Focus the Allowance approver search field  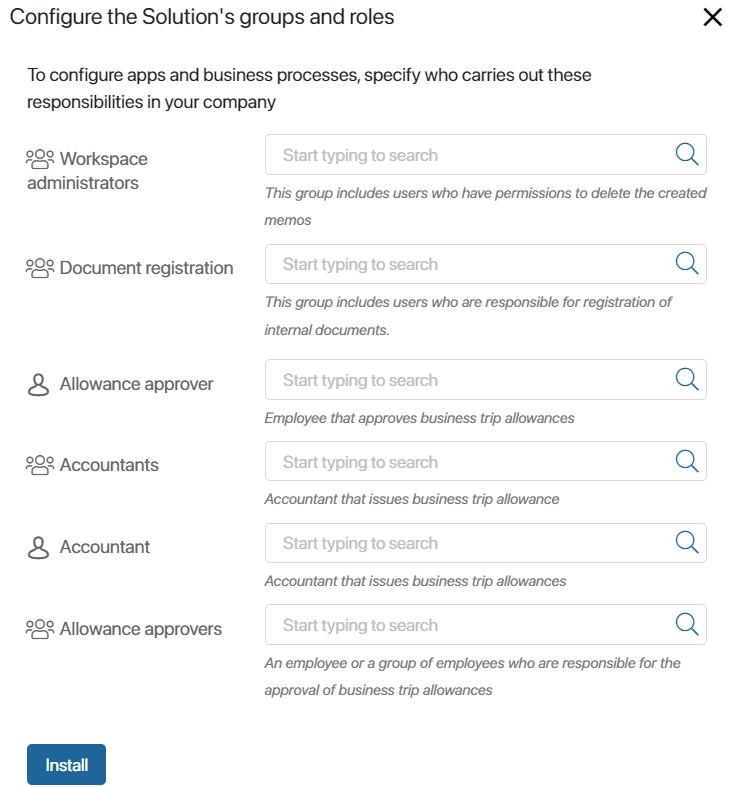point(485,379)
